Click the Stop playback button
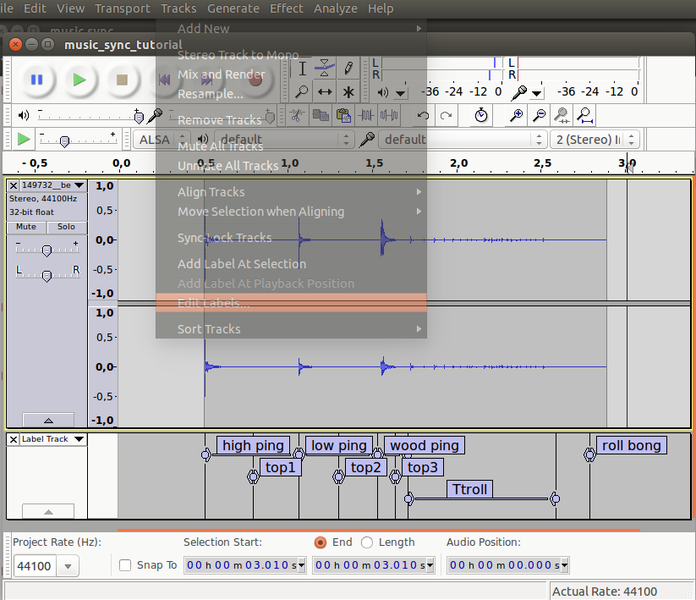 [122, 80]
